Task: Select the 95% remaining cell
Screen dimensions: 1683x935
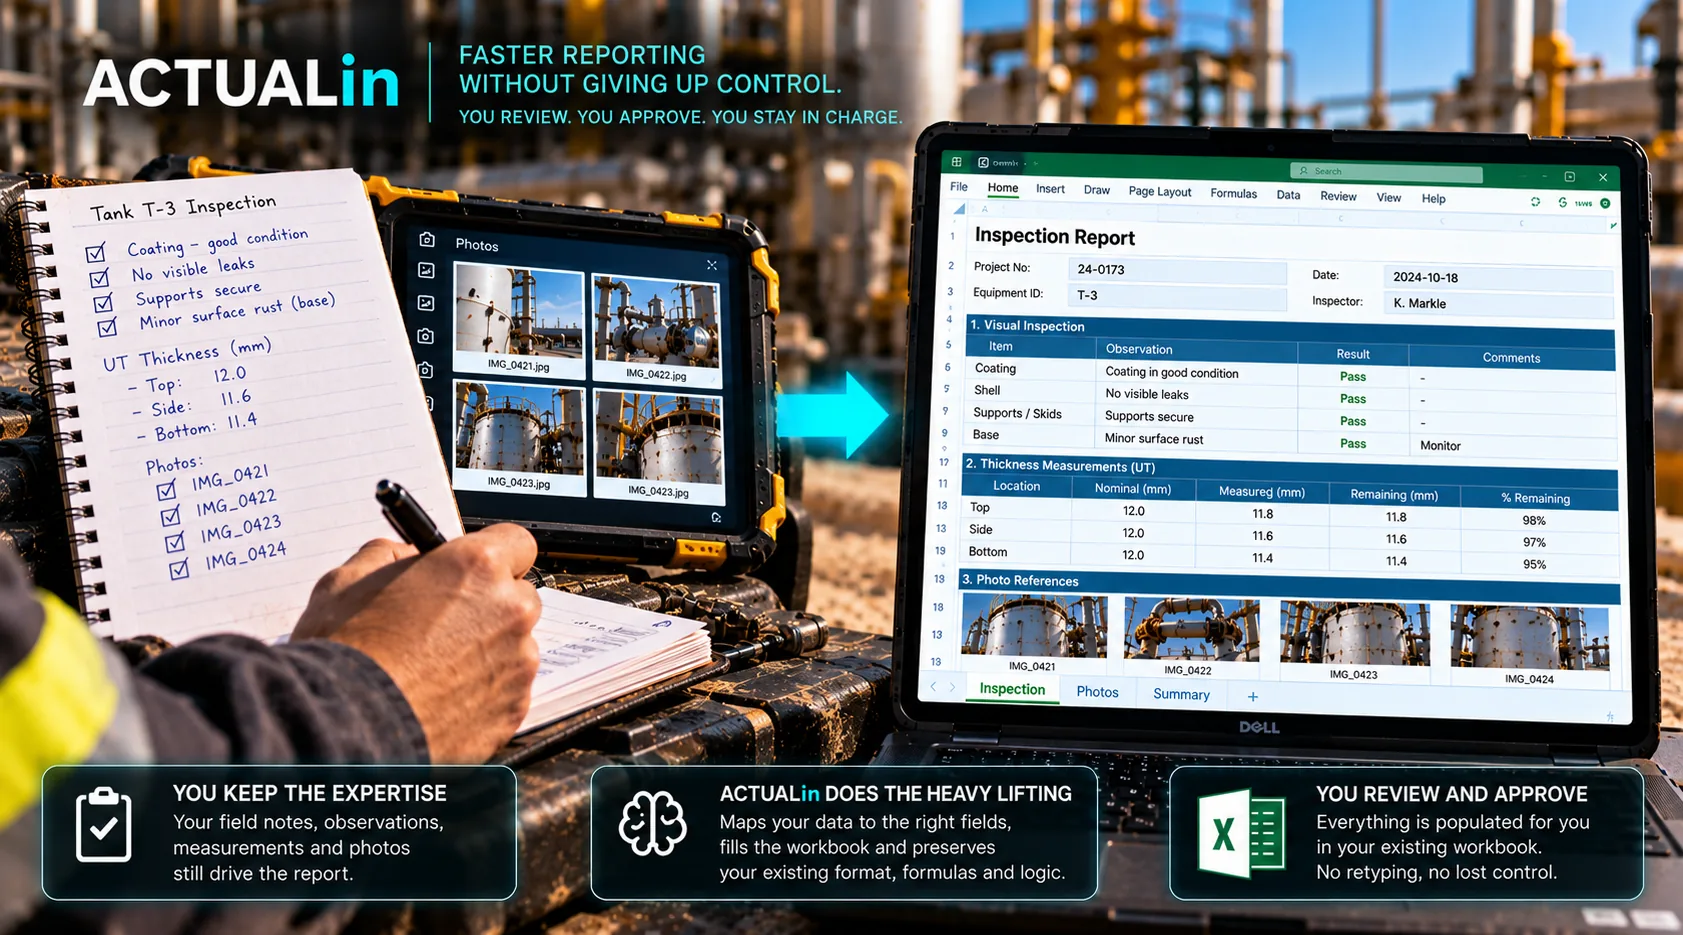Action: 1535,565
